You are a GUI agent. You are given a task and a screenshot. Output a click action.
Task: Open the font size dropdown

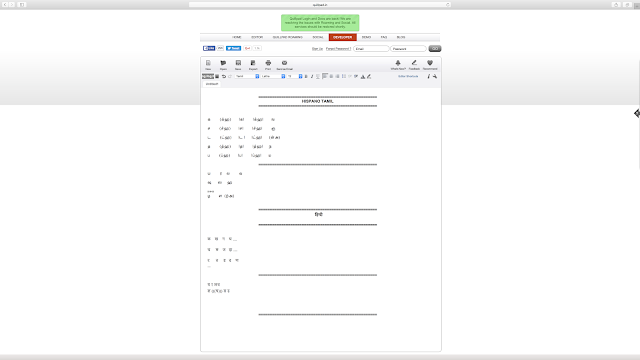pyautogui.click(x=295, y=76)
